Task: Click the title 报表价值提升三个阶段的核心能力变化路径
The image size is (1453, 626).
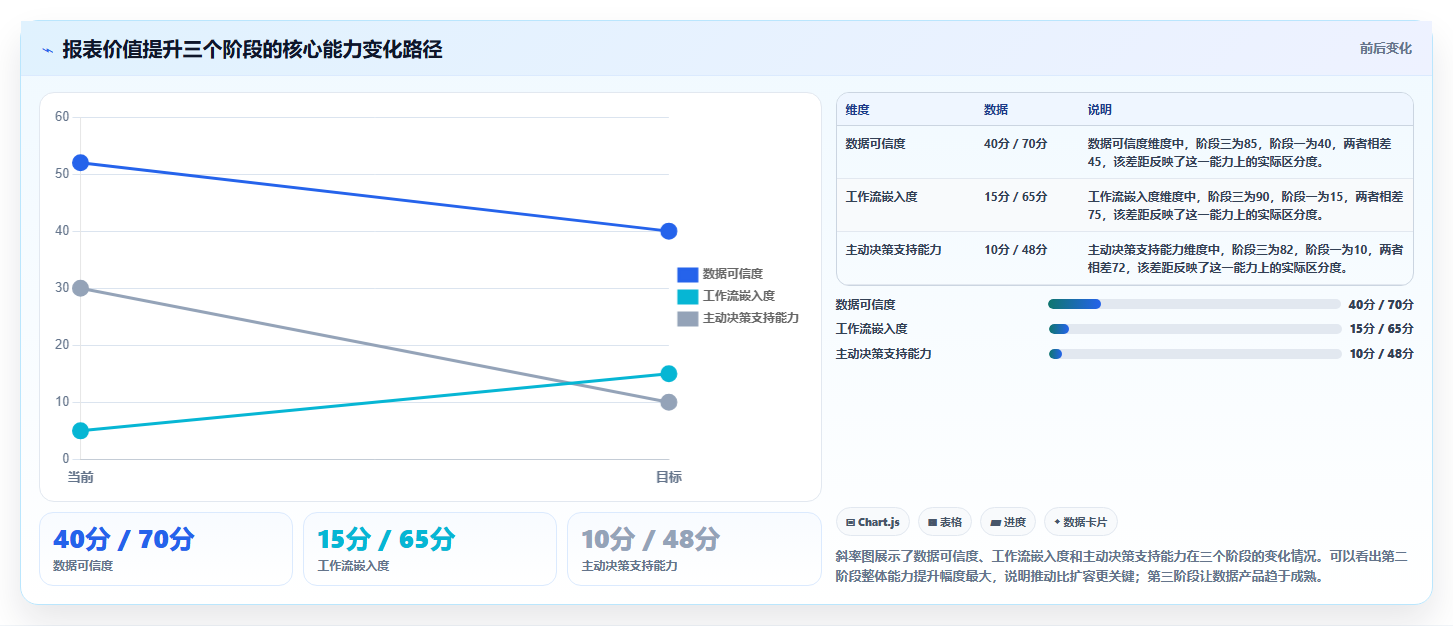Action: (252, 50)
